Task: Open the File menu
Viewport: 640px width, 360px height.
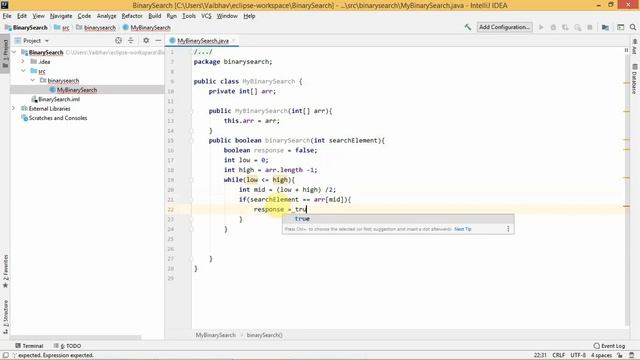Action: 7,16
